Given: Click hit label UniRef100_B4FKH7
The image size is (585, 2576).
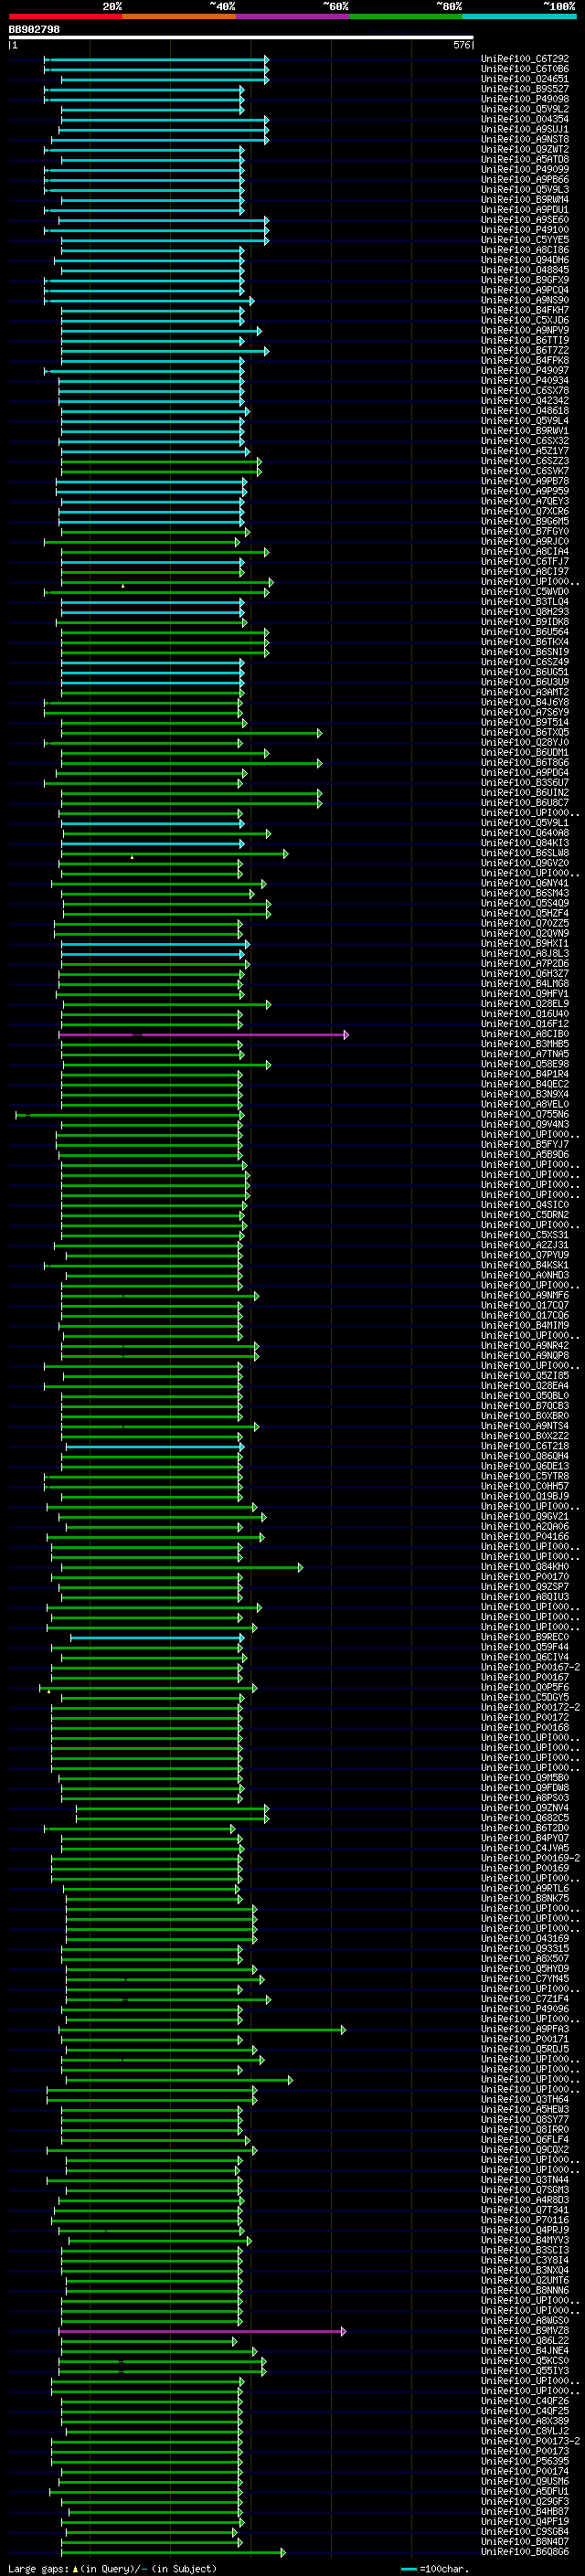Looking at the screenshot, I should (525, 310).
